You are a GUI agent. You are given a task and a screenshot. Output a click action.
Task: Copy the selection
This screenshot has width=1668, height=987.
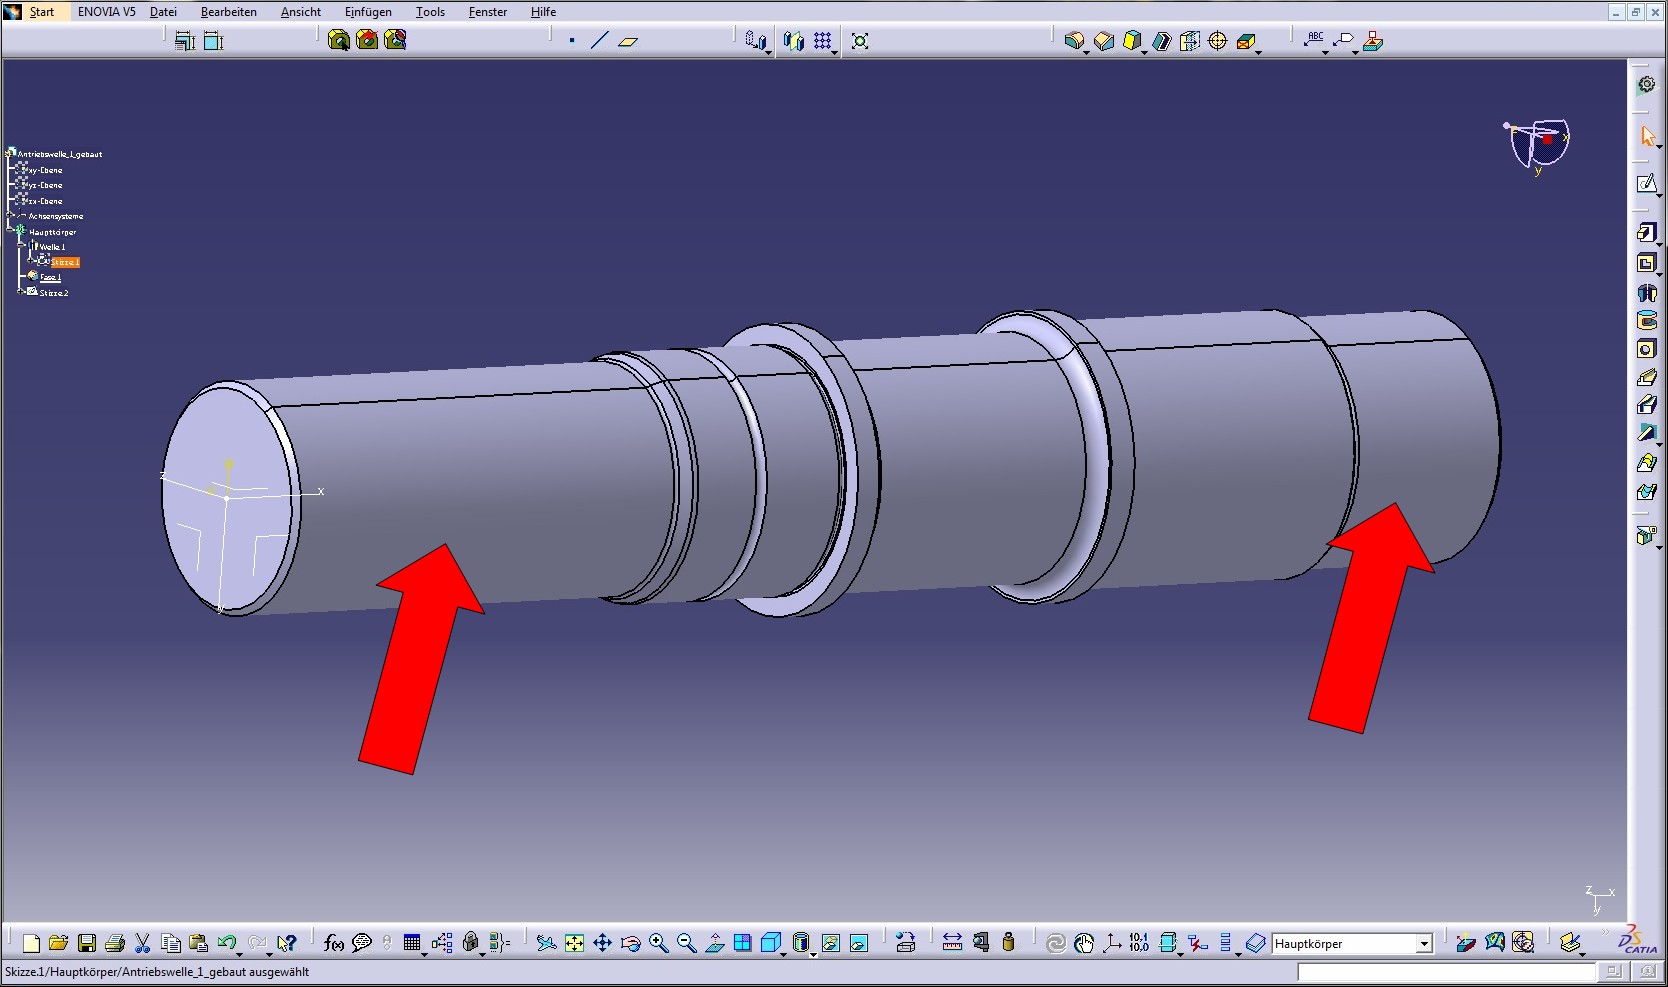171,943
